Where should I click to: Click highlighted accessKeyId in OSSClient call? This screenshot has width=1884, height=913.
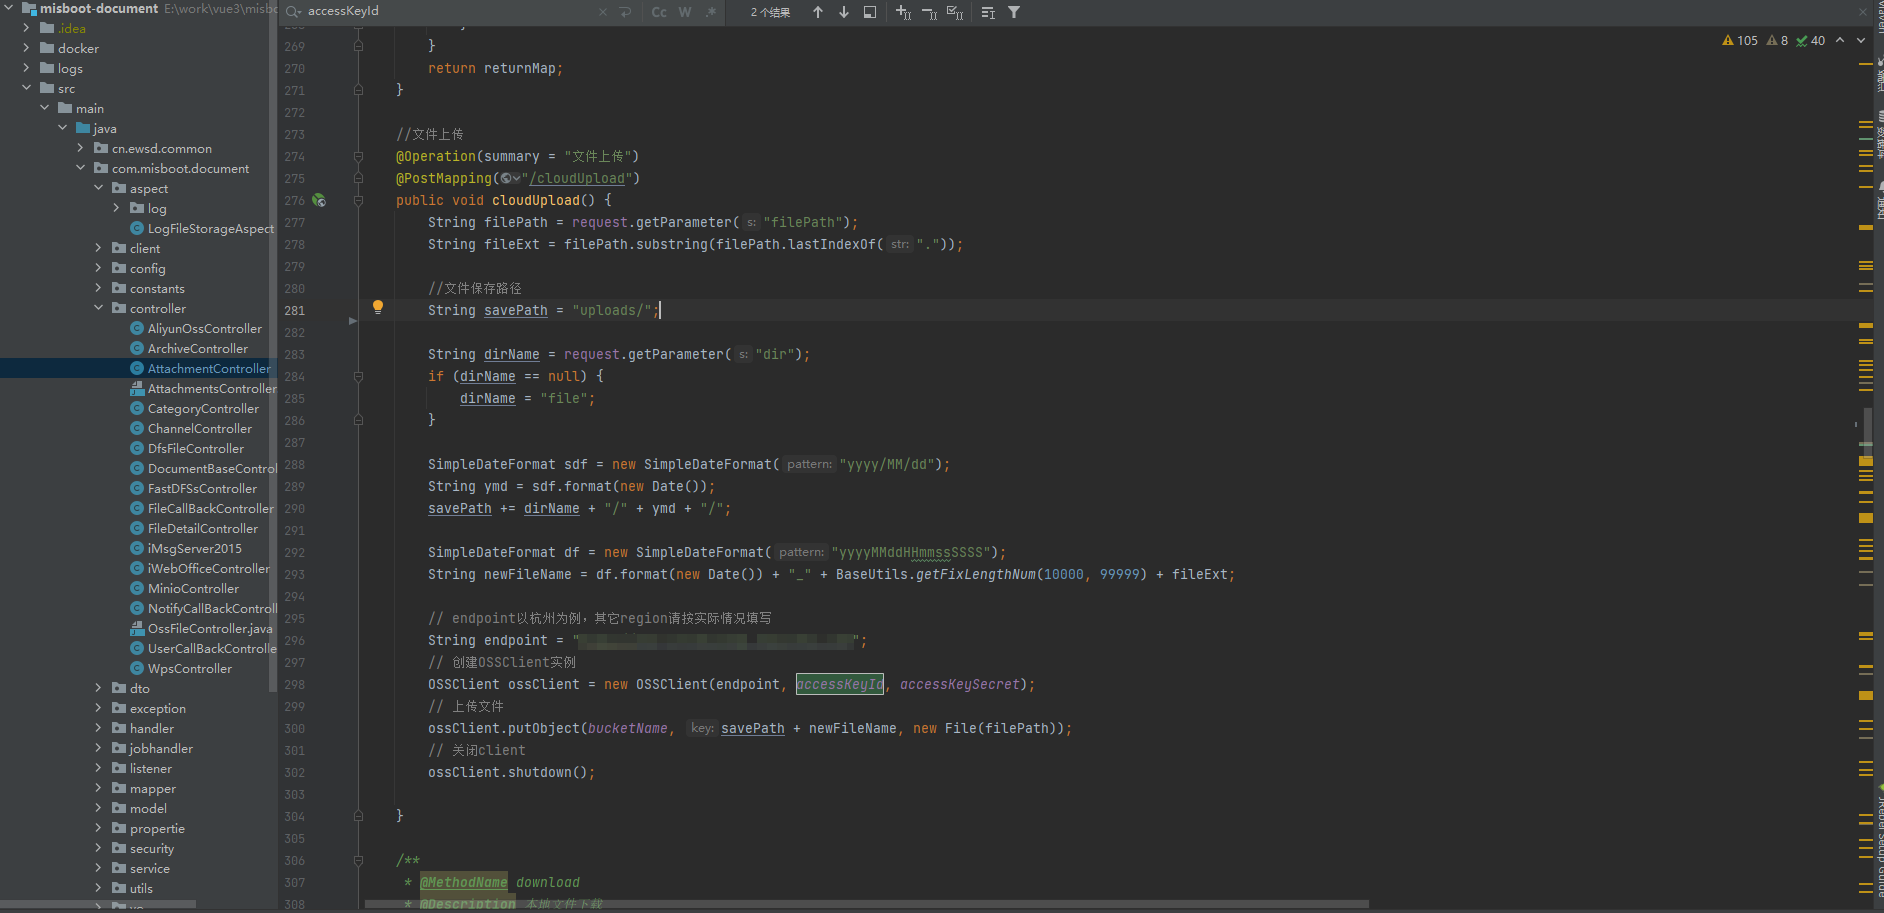click(840, 685)
